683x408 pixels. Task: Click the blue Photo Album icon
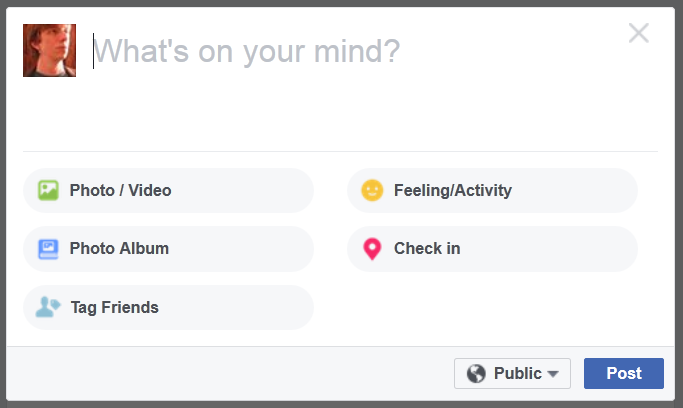coord(48,249)
